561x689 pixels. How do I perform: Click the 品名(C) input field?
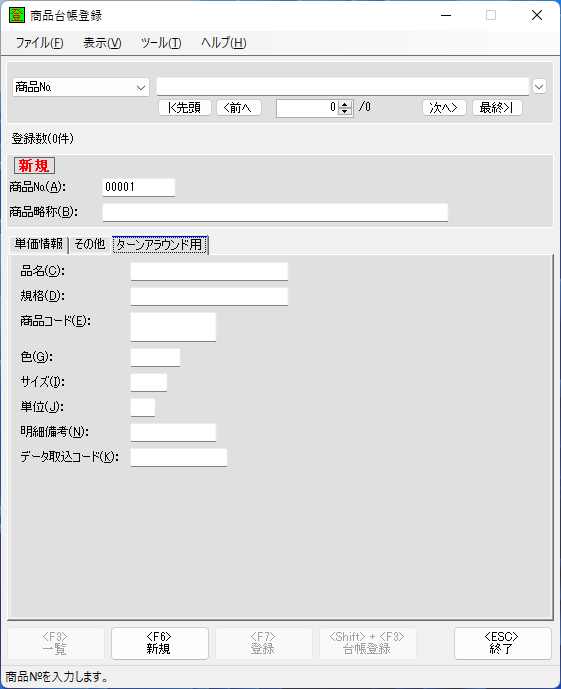[x=209, y=272]
